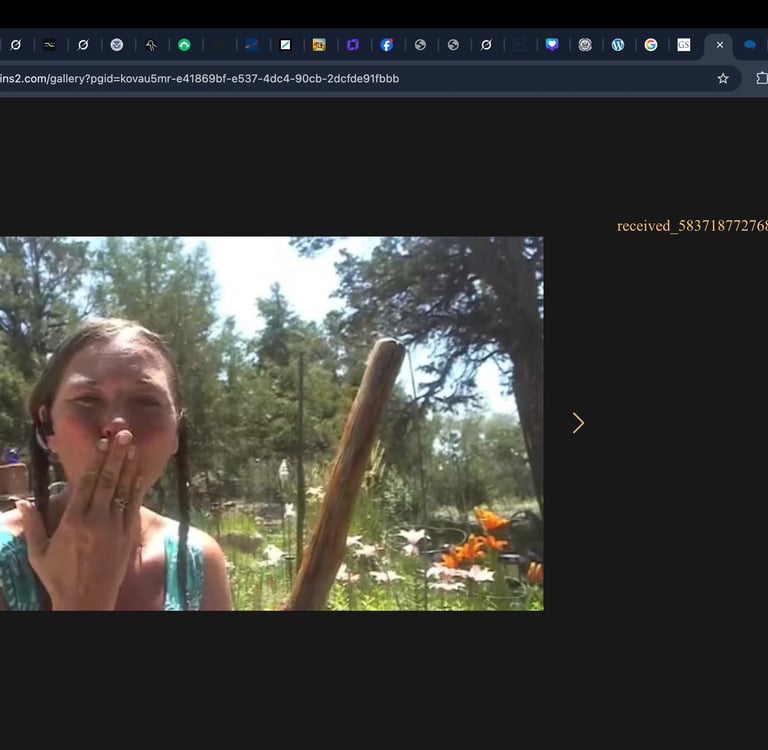The width and height of the screenshot is (768, 750).
Task: Click the gallery URL in the address bar
Action: 199,79
